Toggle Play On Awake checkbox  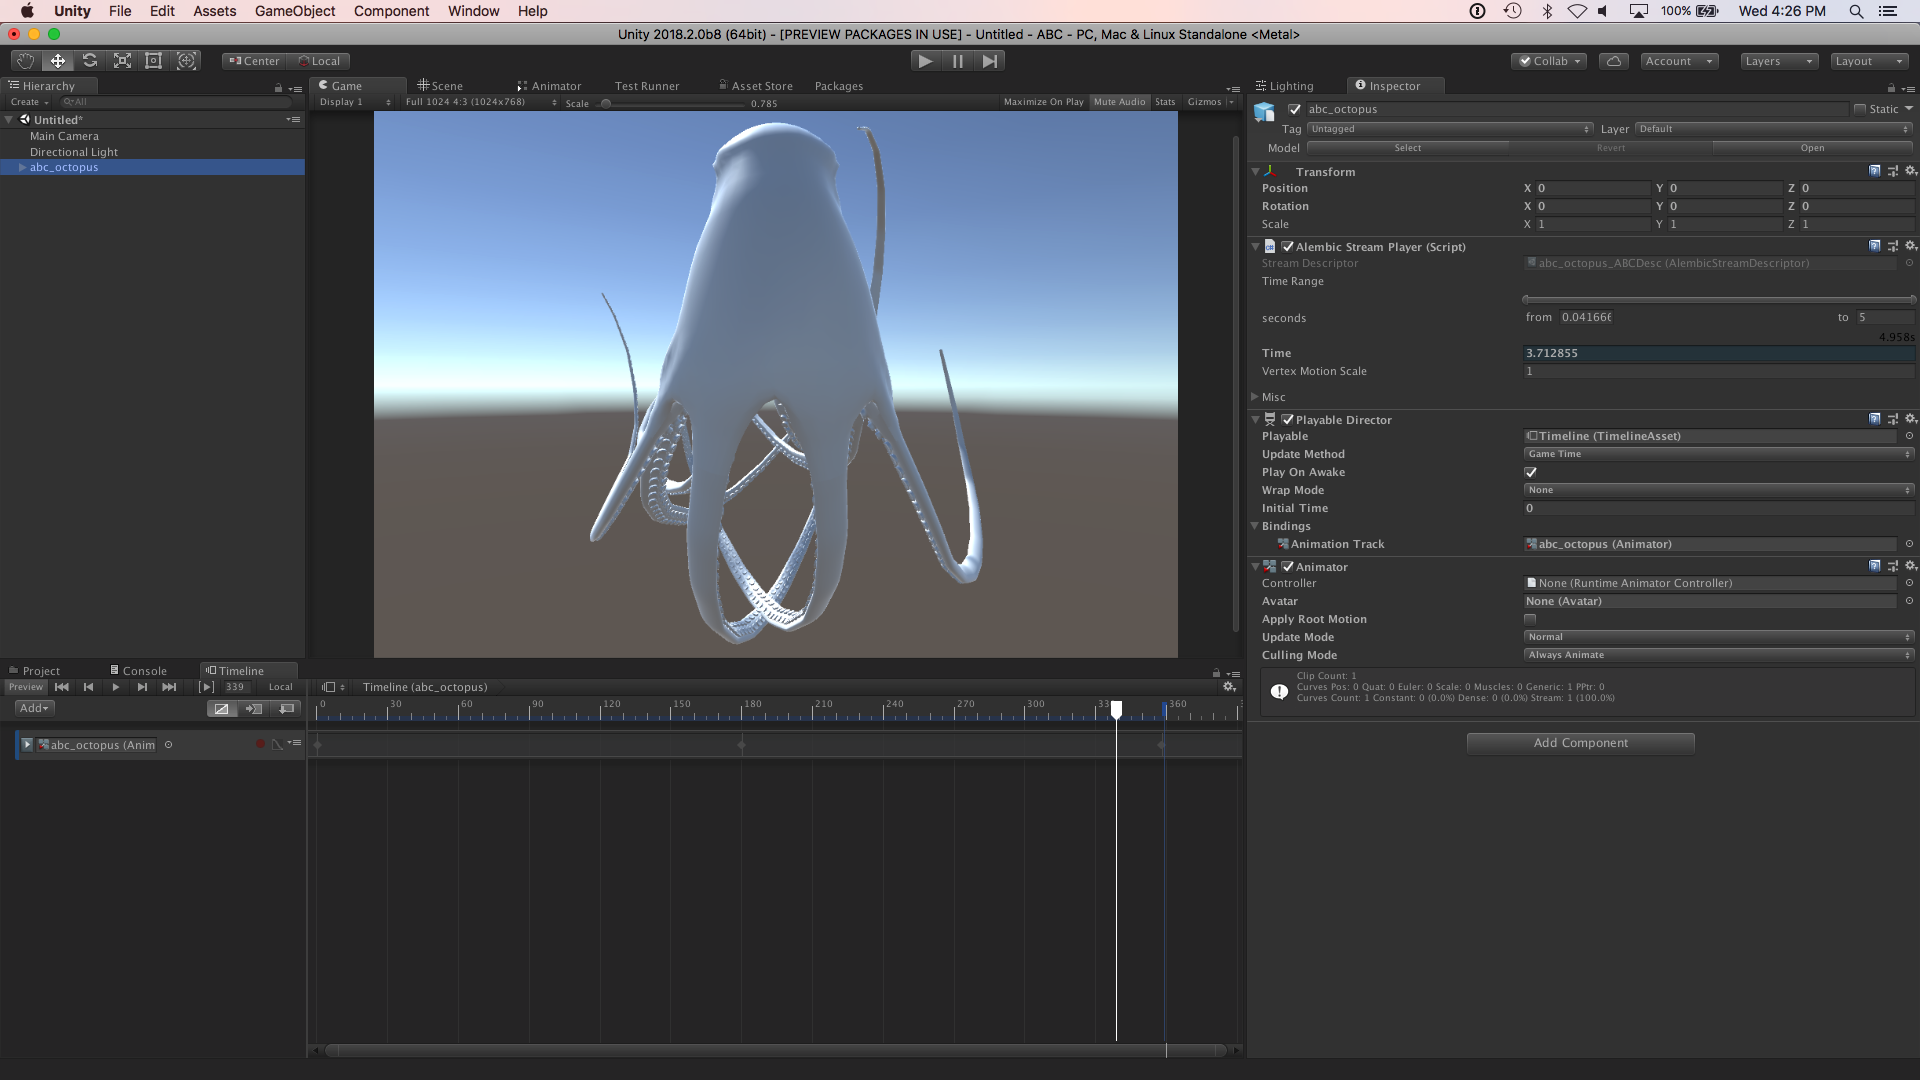click(x=1530, y=472)
